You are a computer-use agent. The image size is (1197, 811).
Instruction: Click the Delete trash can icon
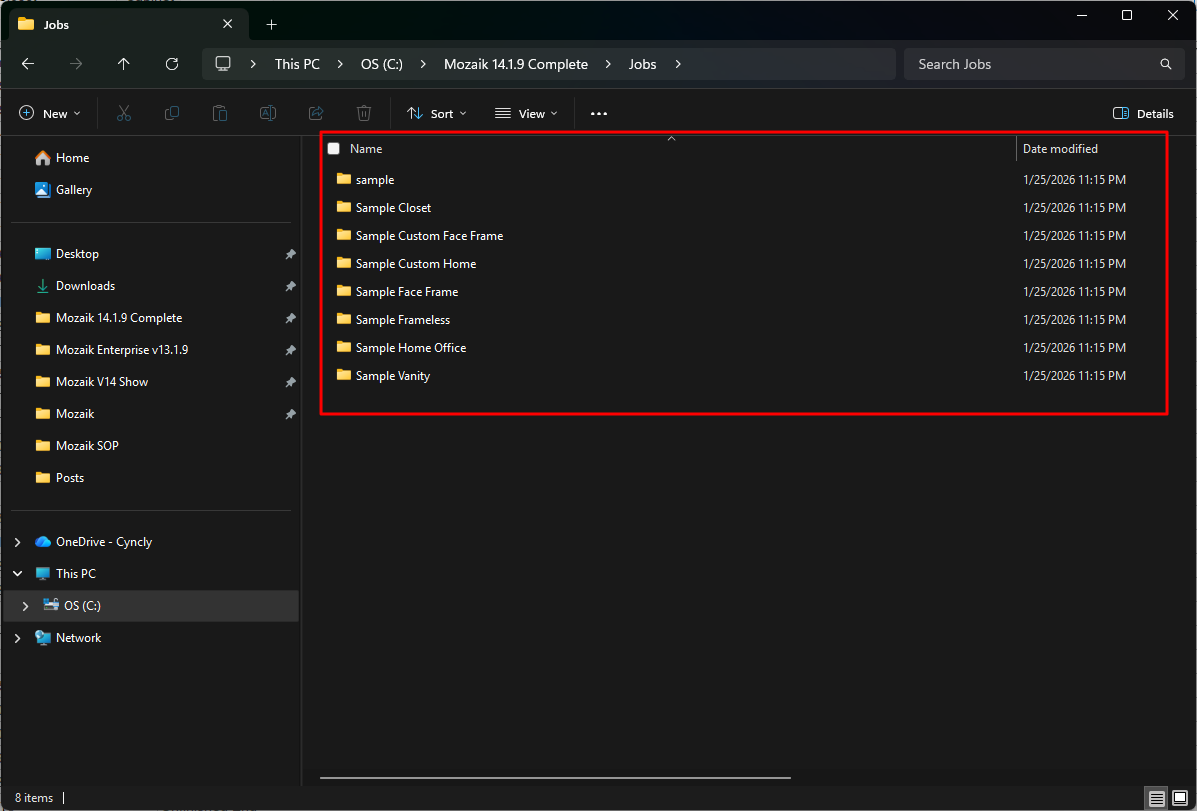(364, 114)
